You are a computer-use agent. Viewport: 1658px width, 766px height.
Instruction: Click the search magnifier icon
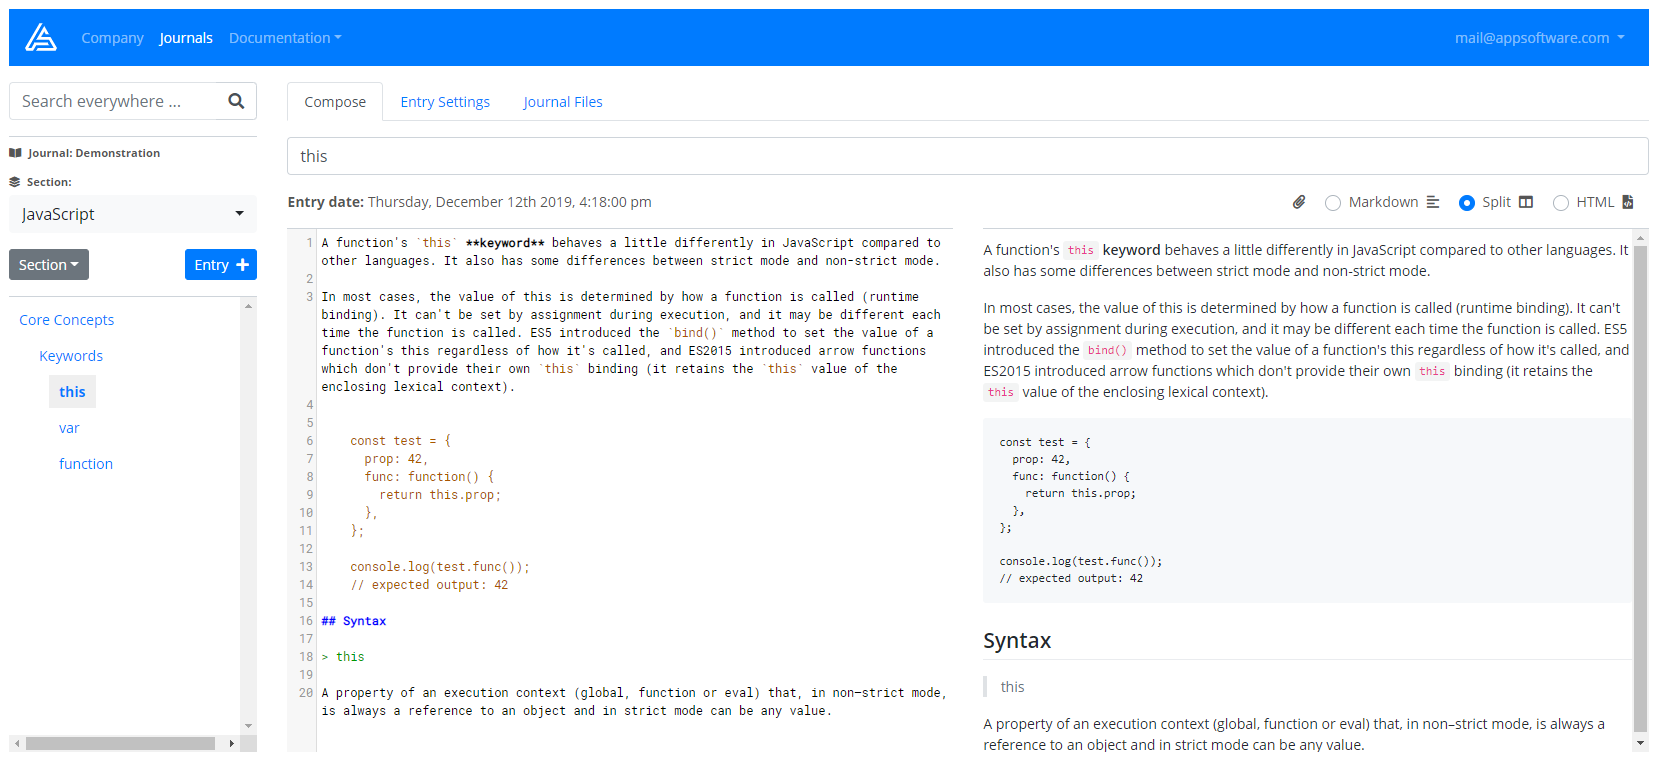236,101
